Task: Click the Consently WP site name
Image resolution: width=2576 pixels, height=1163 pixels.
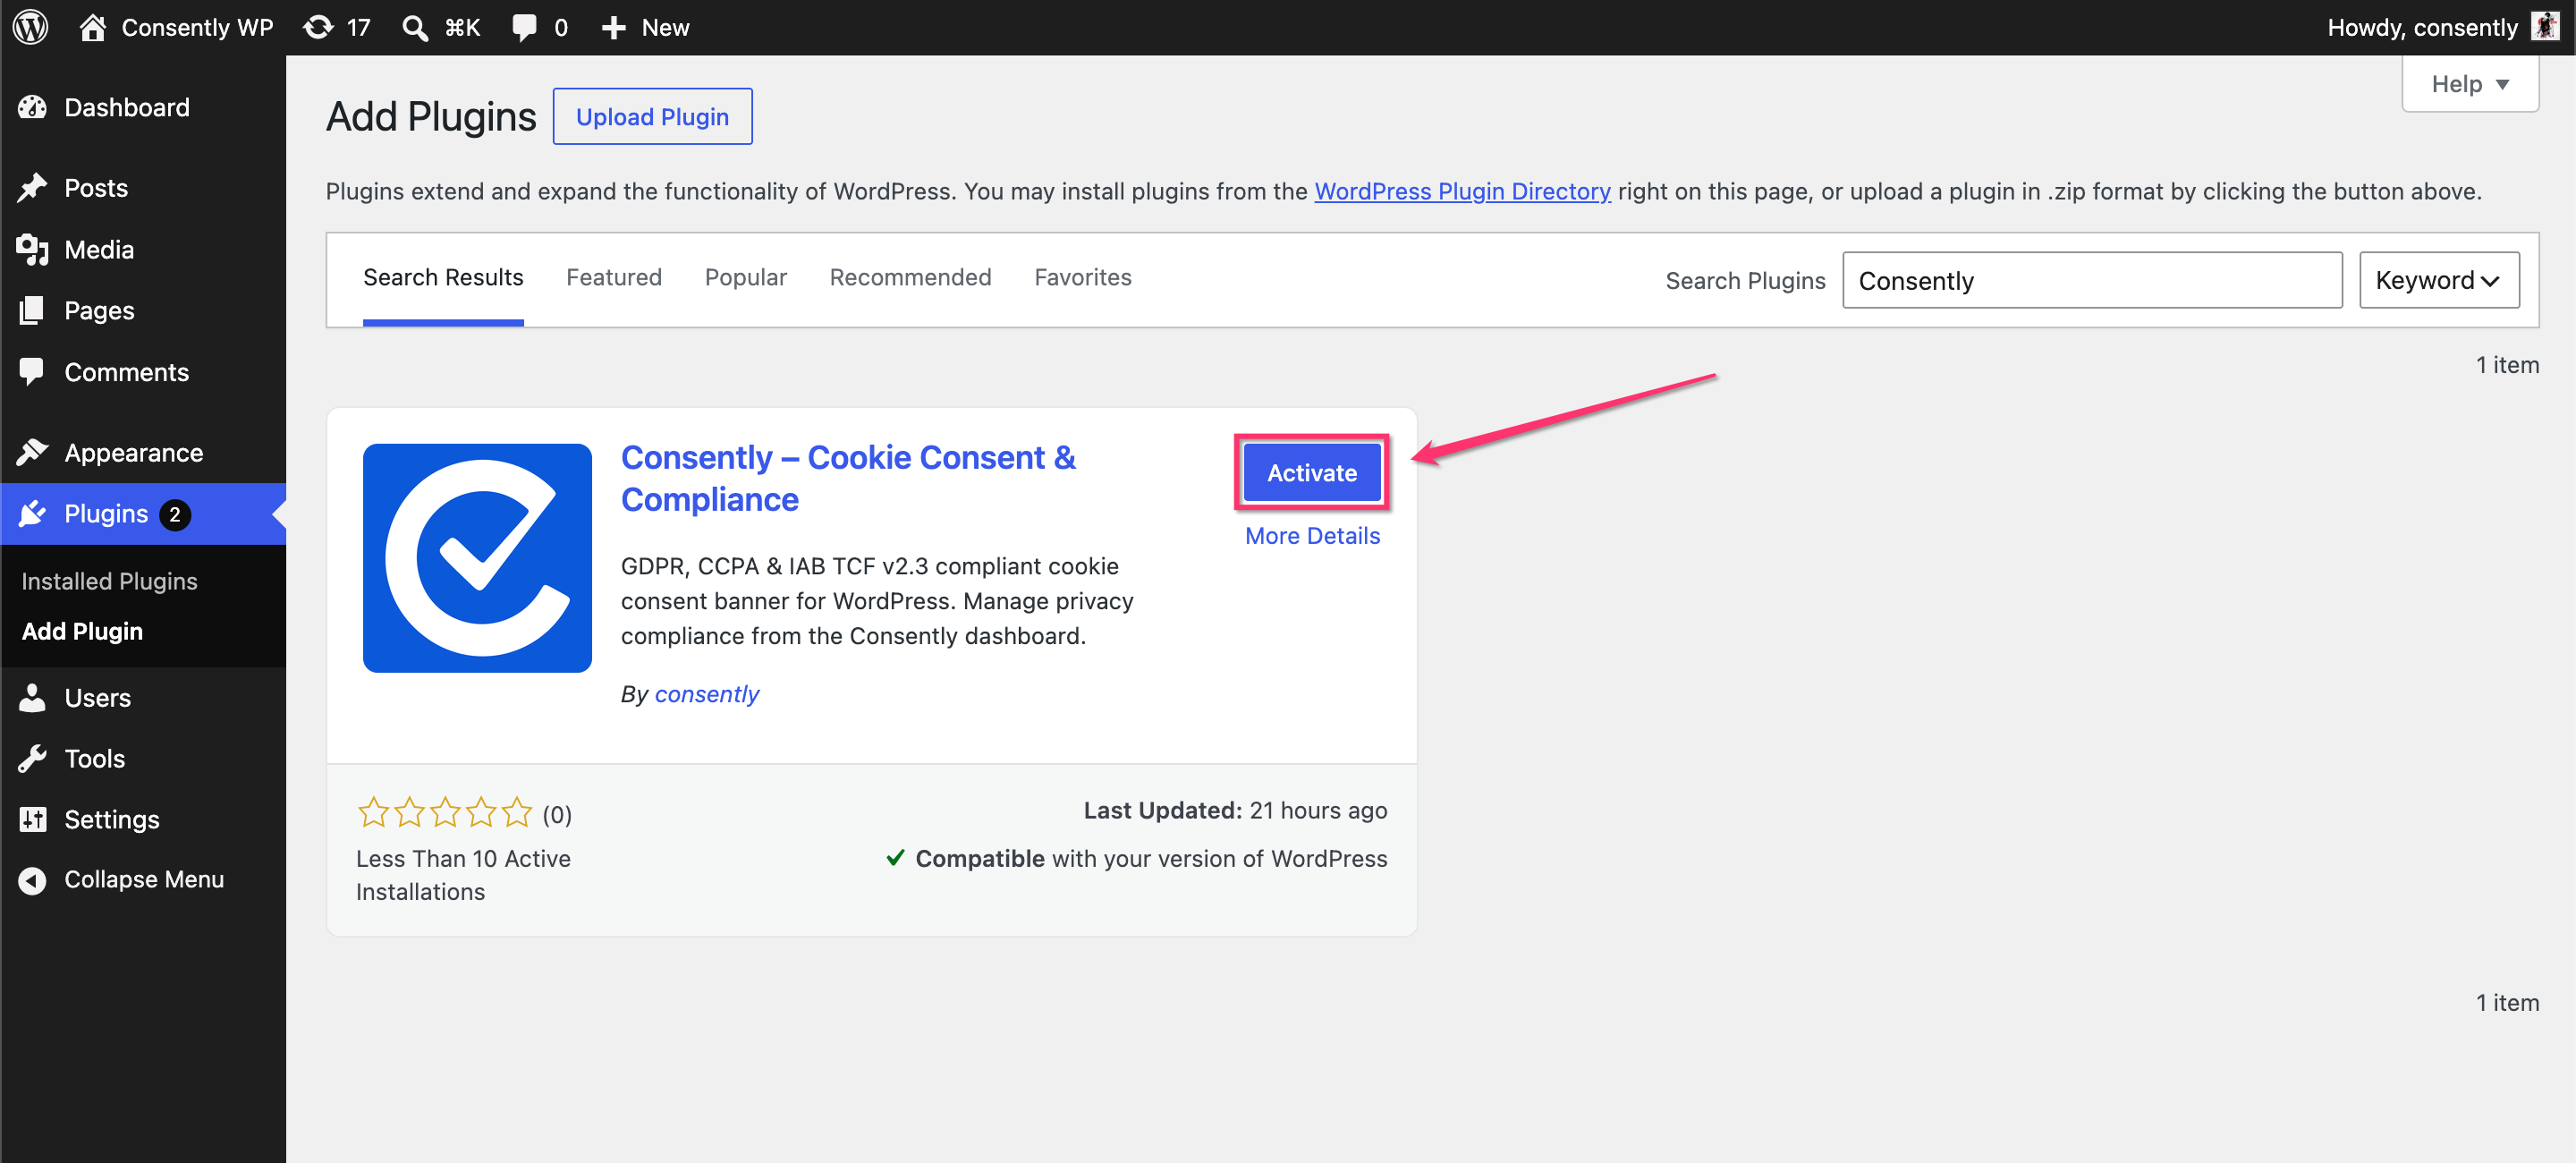Action: [x=197, y=27]
